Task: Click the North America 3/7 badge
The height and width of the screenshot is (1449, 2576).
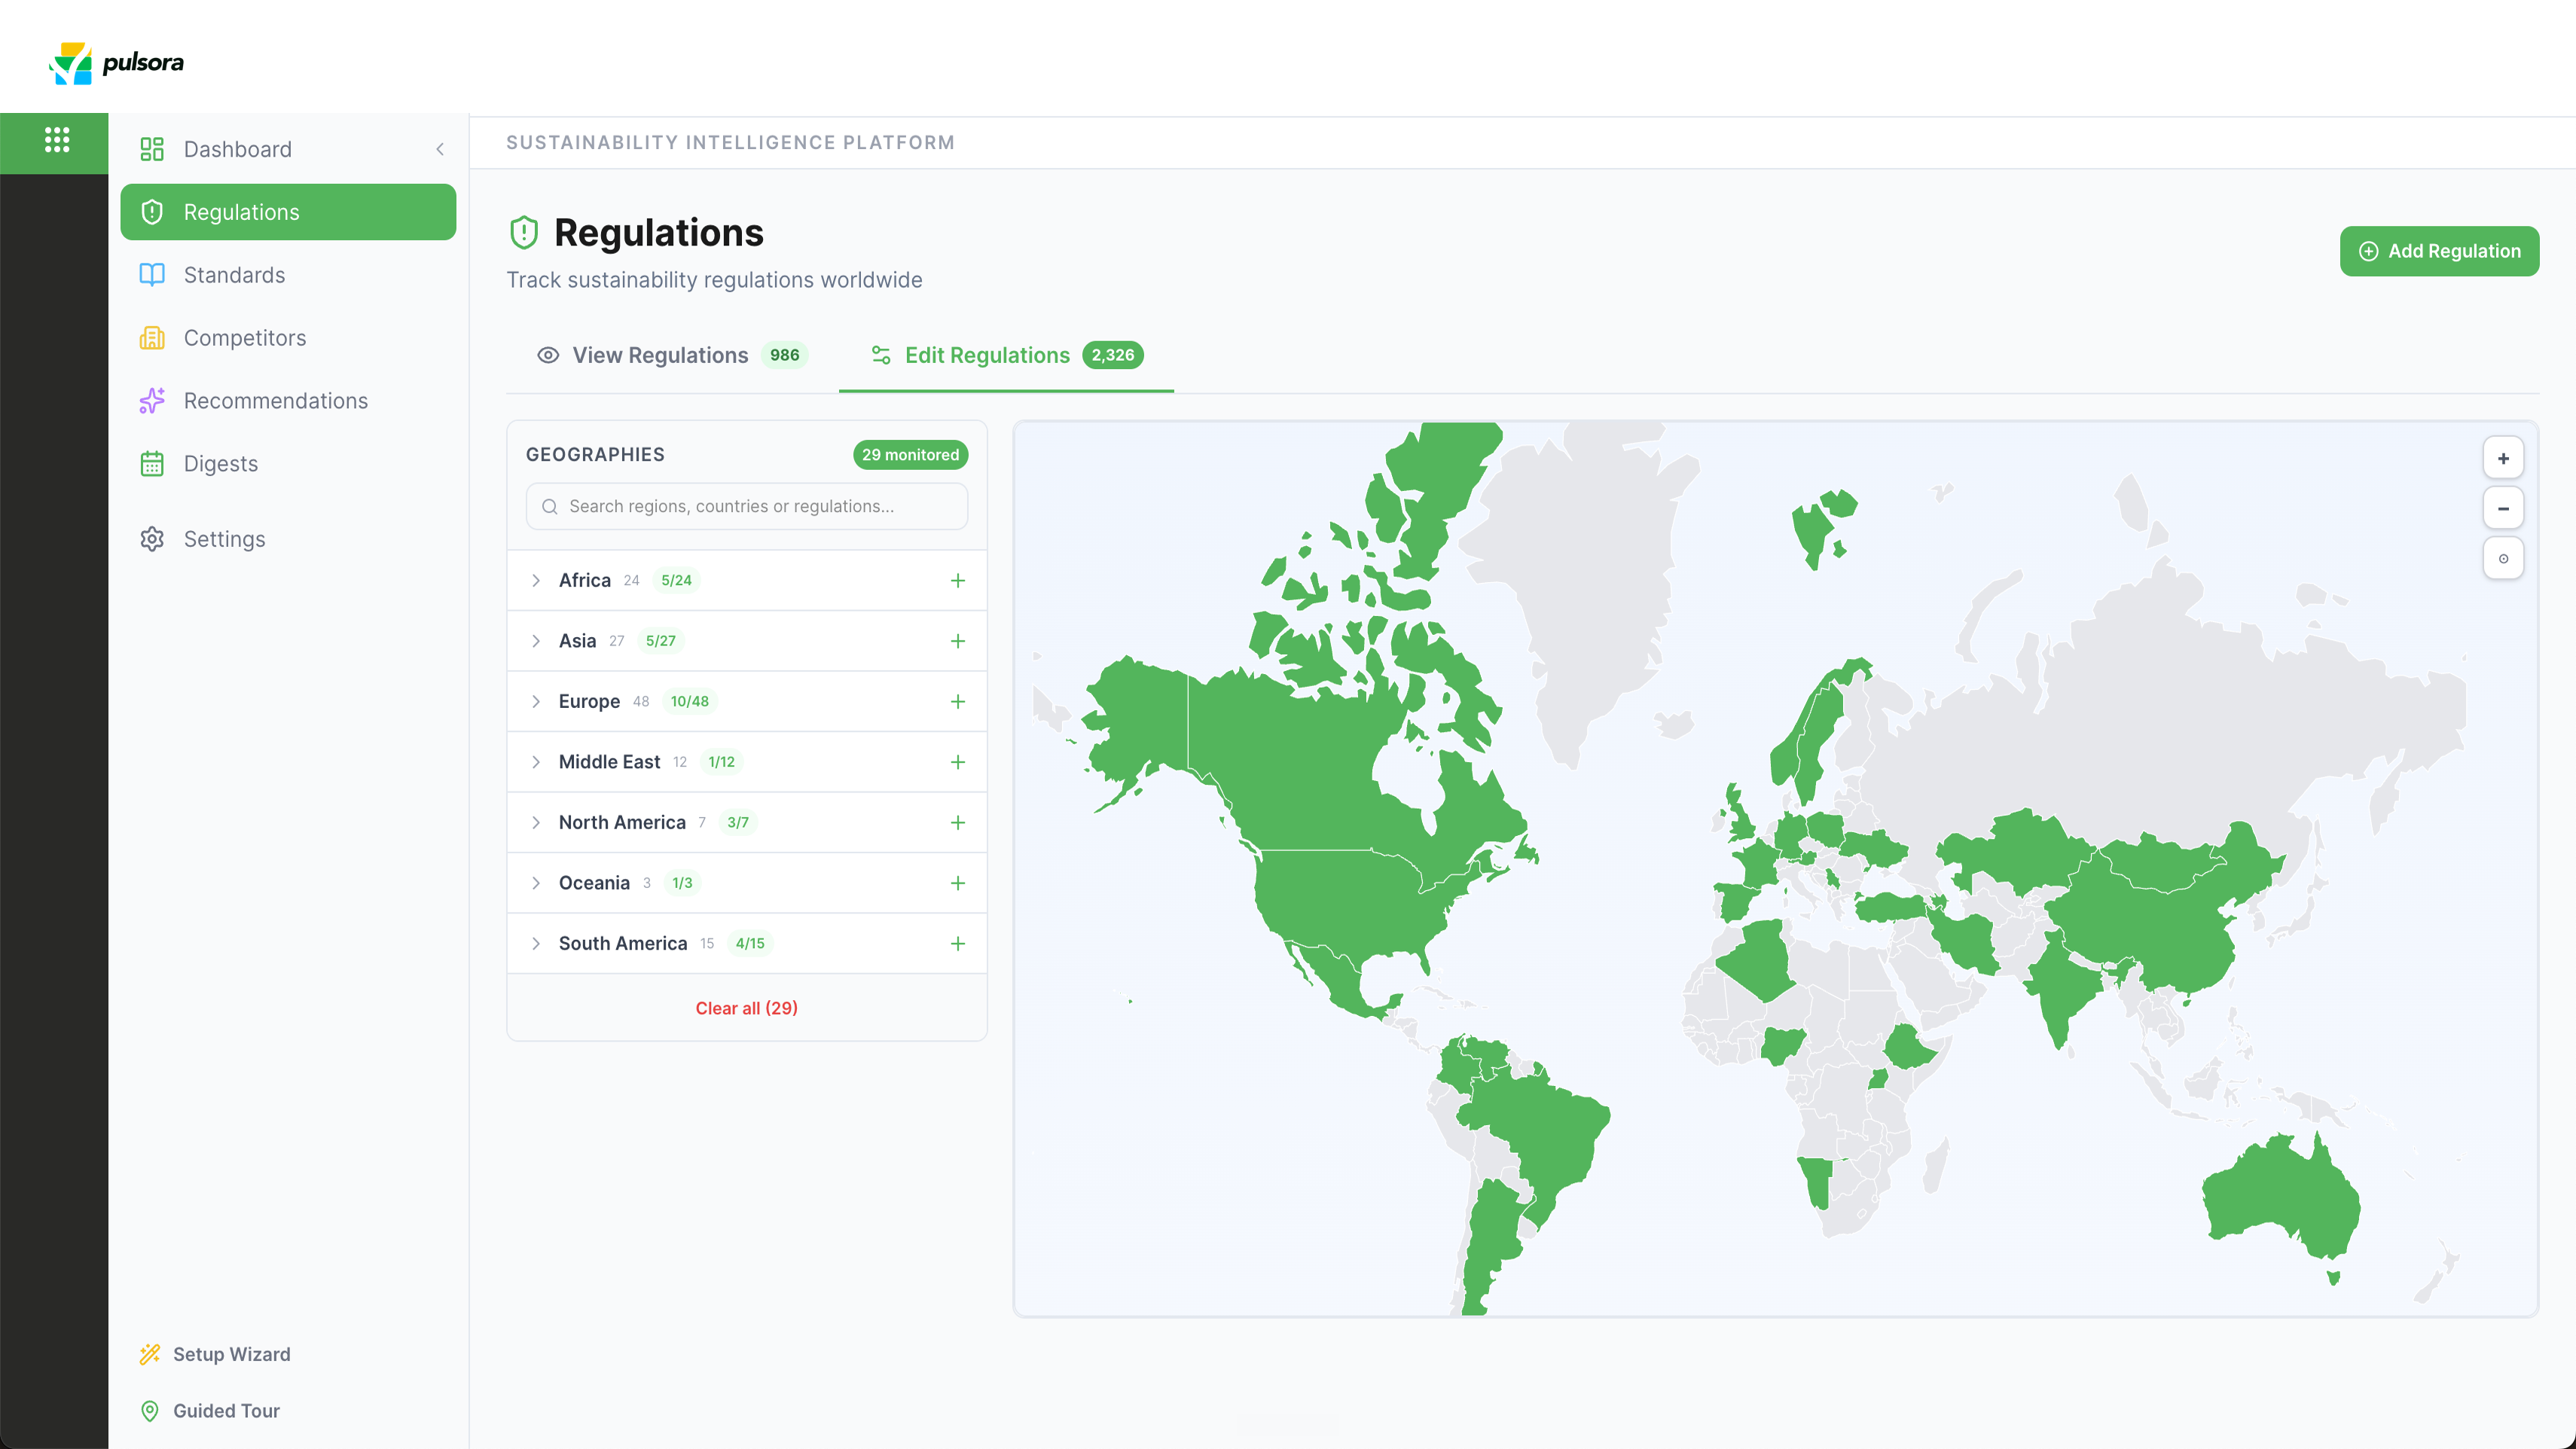Action: coord(738,822)
